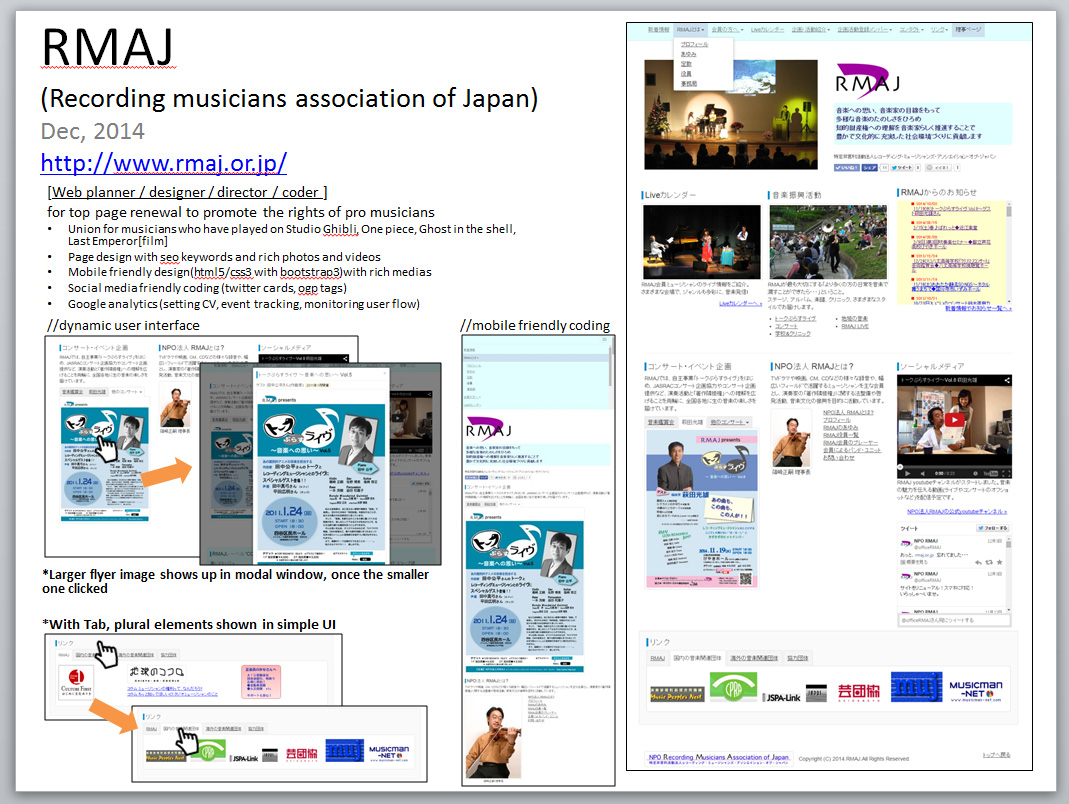
Task: Open Liveカレンダー in the top nav
Action: coord(767,30)
